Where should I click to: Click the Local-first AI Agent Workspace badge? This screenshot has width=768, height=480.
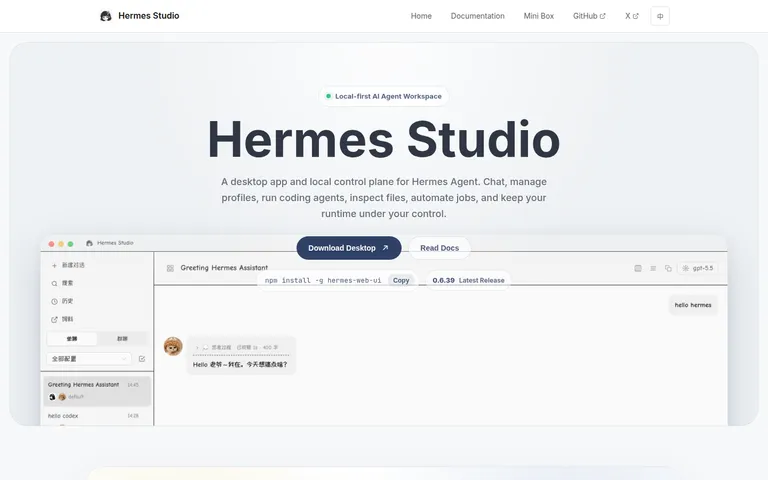[x=384, y=96]
